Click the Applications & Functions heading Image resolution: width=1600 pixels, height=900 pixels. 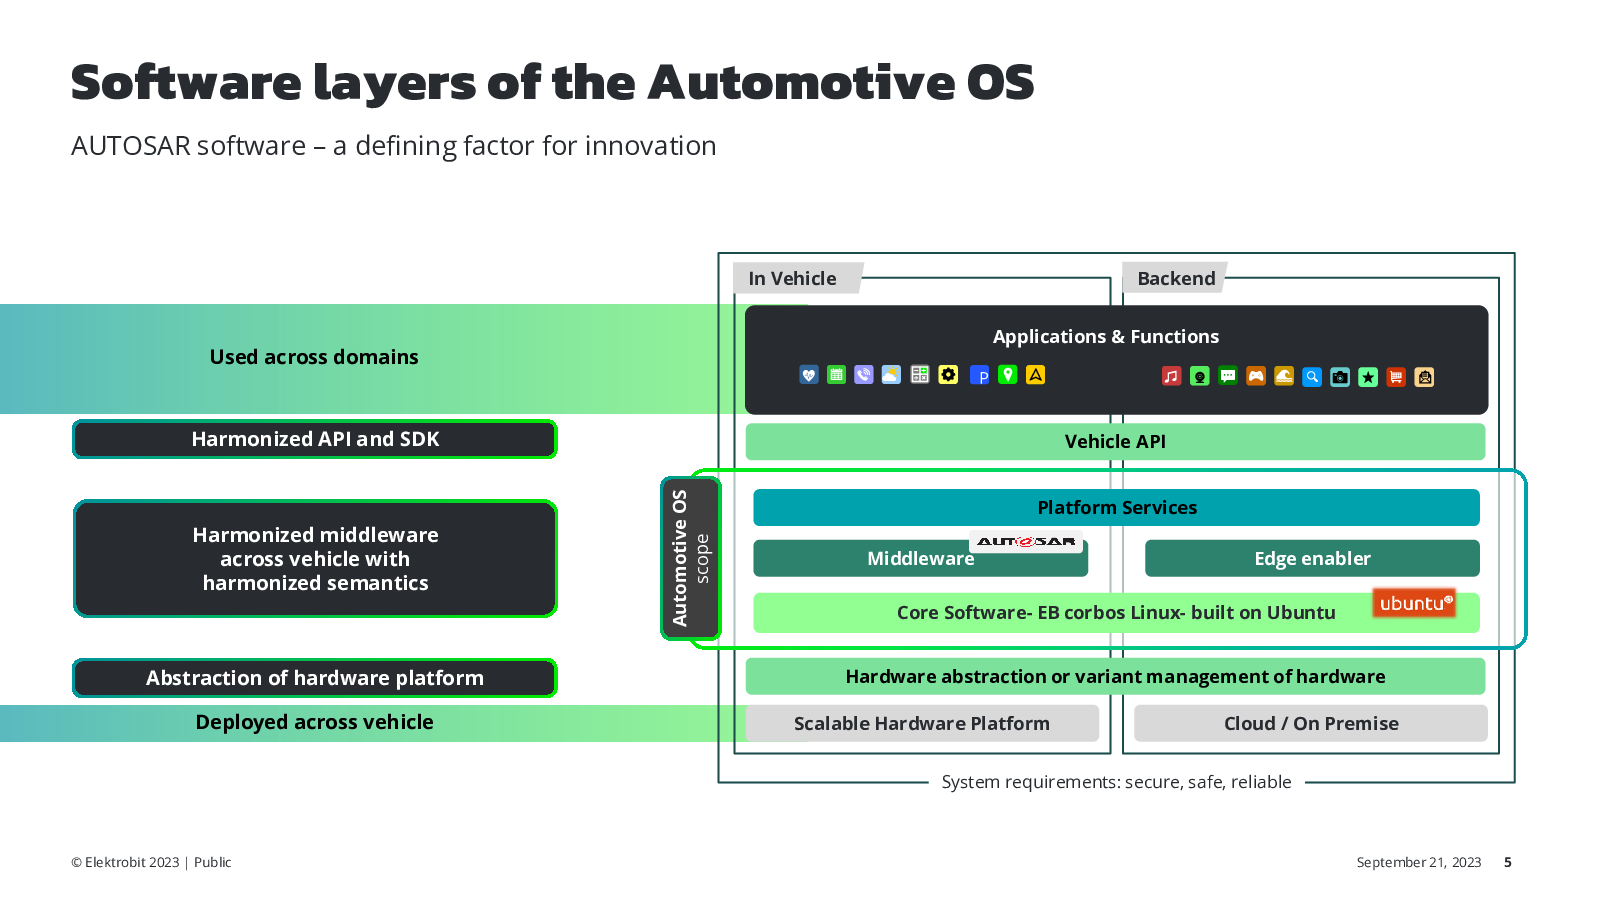coord(1105,337)
